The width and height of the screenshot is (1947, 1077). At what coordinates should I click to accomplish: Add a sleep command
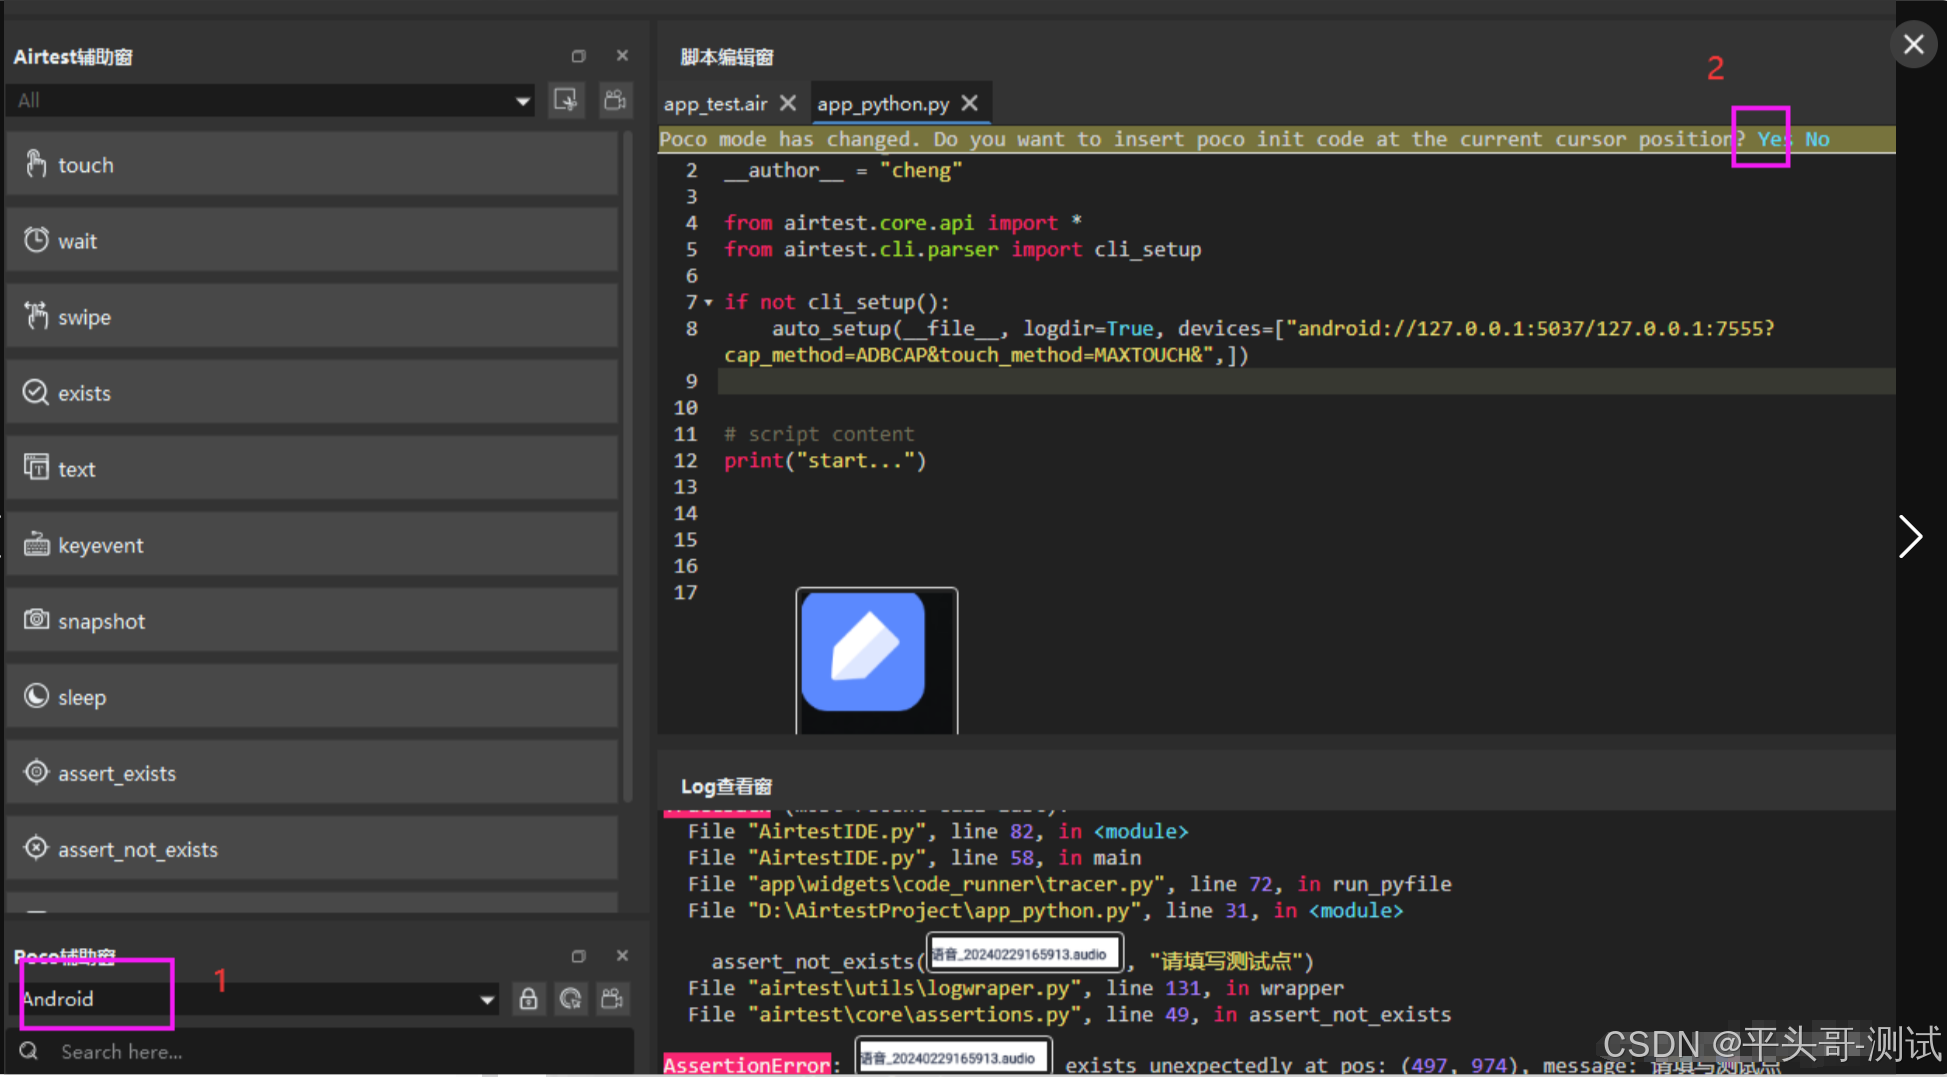(x=312, y=697)
